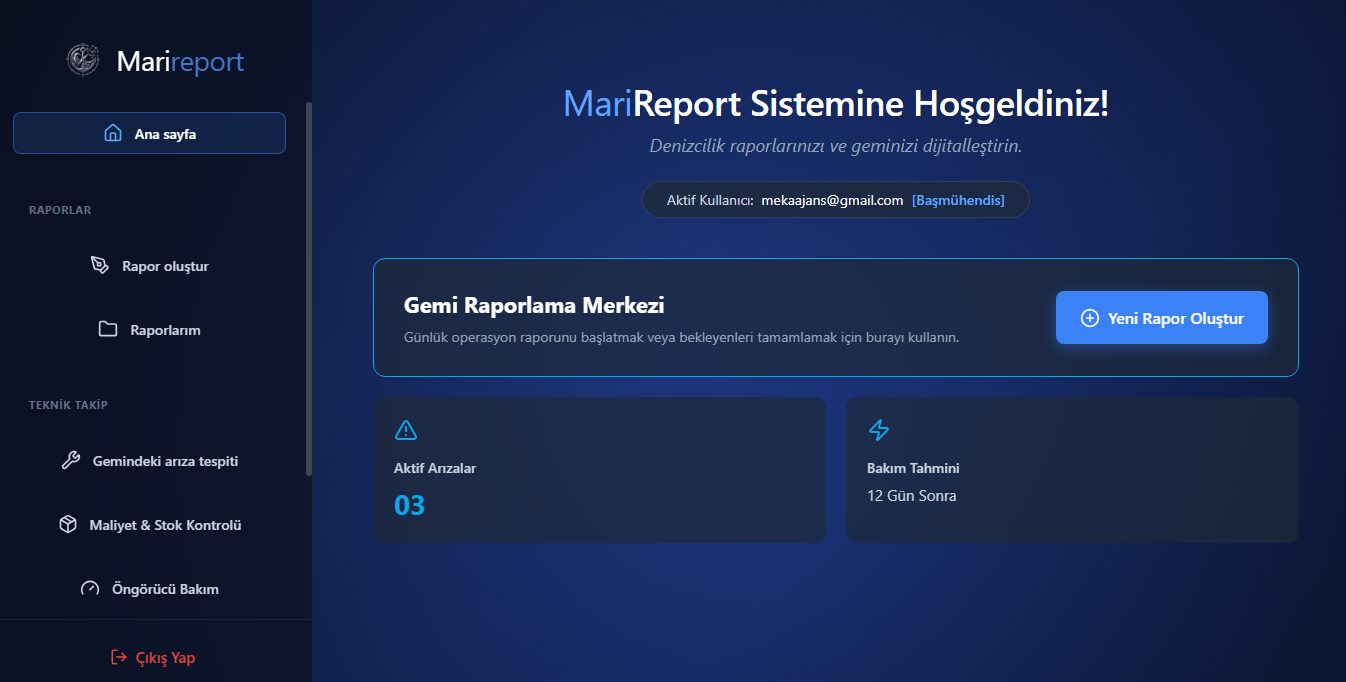Select Maliyet & Stok Kontrolü menu item
Image resolution: width=1346 pixels, height=682 pixels.
pyautogui.click(x=149, y=524)
